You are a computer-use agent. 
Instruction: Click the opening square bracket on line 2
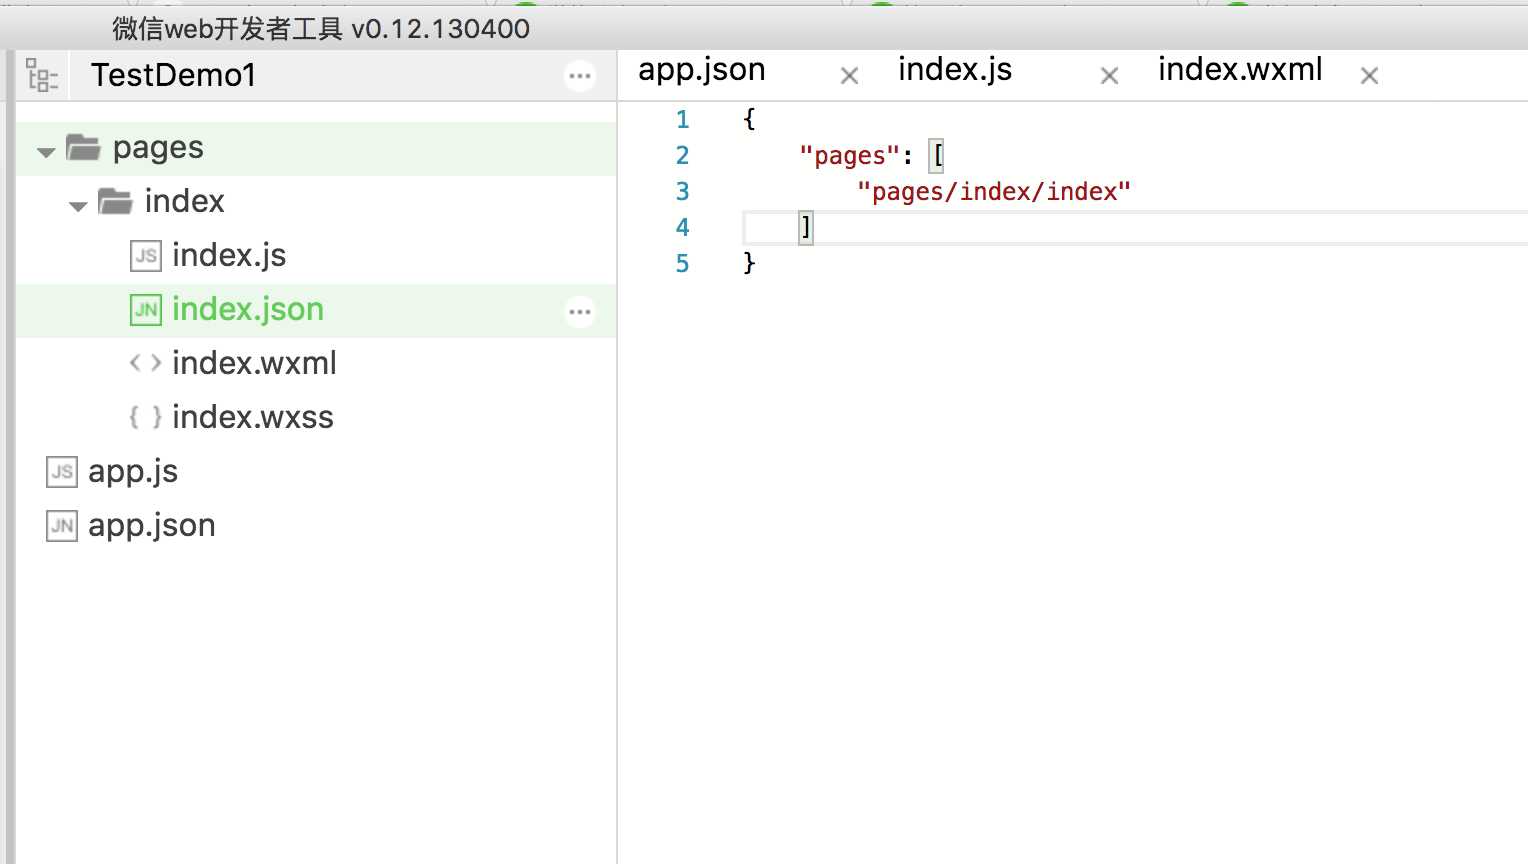click(937, 156)
